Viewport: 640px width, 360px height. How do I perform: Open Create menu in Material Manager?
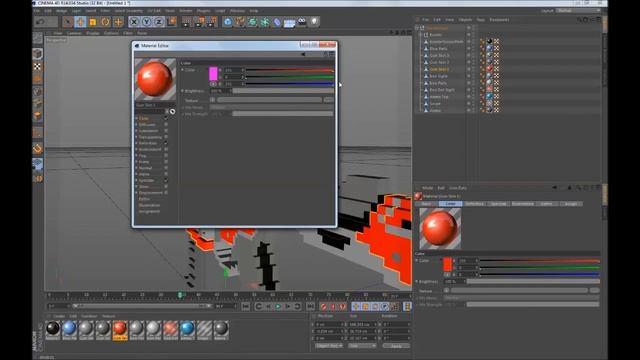click(59, 316)
